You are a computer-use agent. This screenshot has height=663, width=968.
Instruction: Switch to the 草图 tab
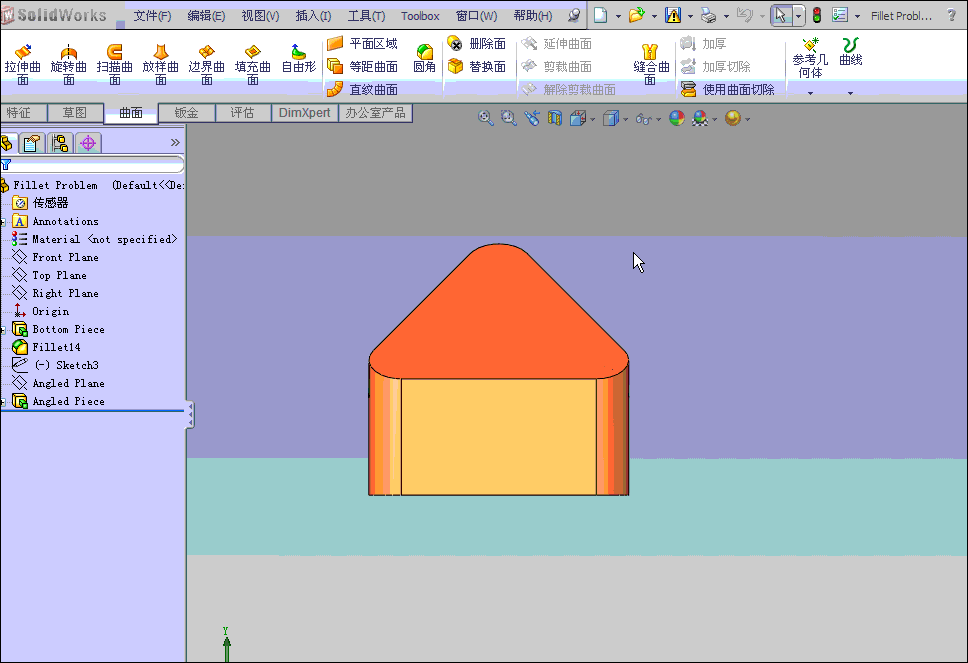click(x=75, y=113)
